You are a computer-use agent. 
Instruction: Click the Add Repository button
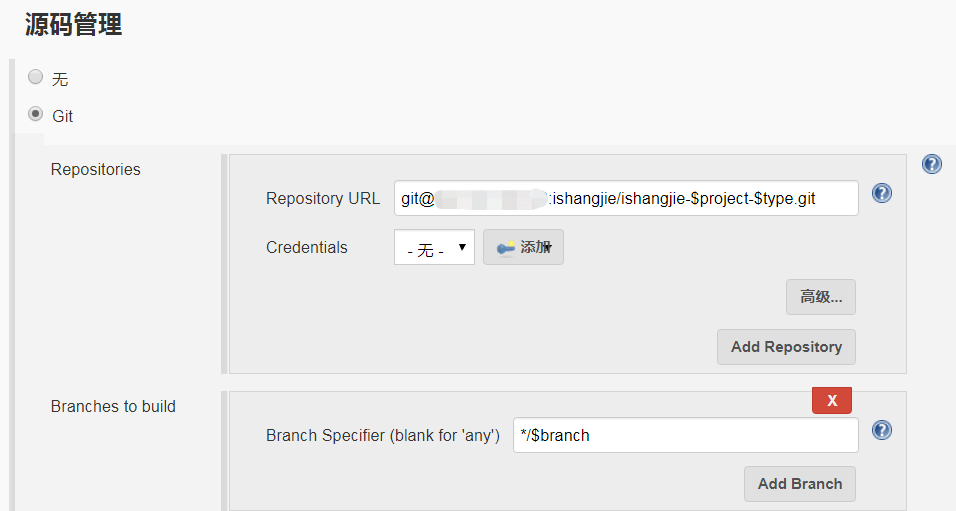point(786,347)
